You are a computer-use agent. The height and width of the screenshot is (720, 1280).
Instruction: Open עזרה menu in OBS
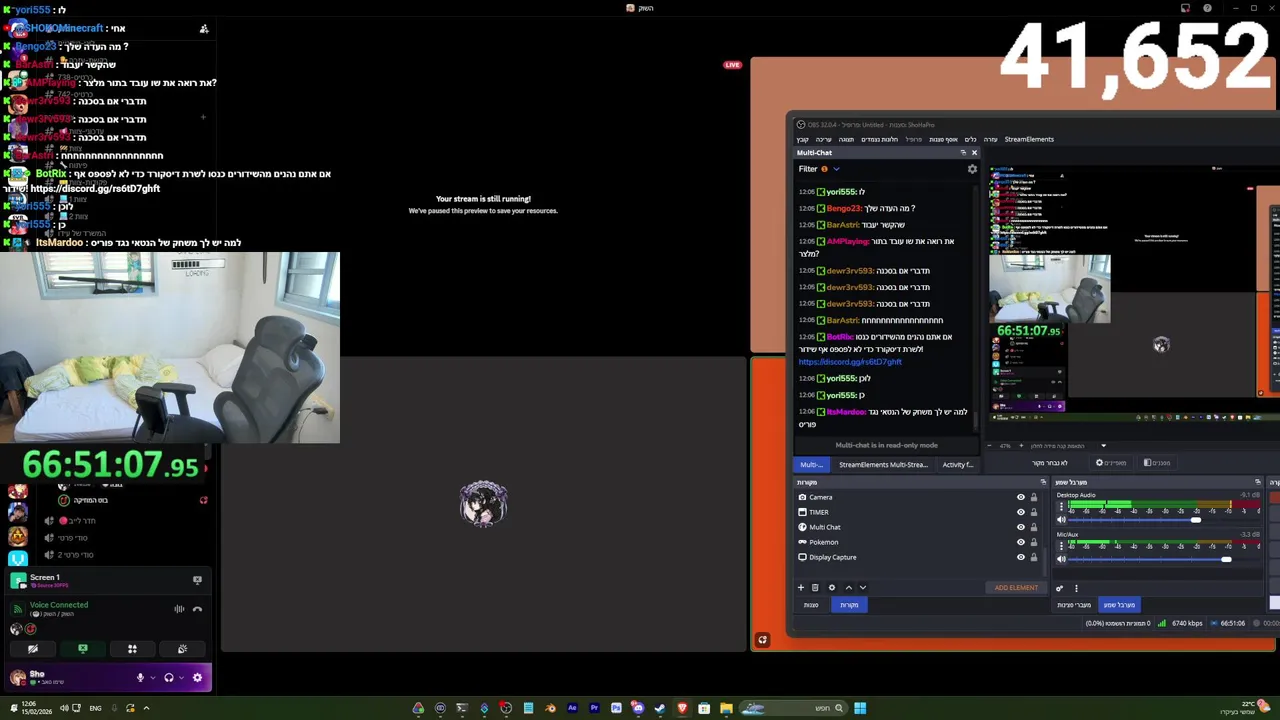(x=990, y=139)
